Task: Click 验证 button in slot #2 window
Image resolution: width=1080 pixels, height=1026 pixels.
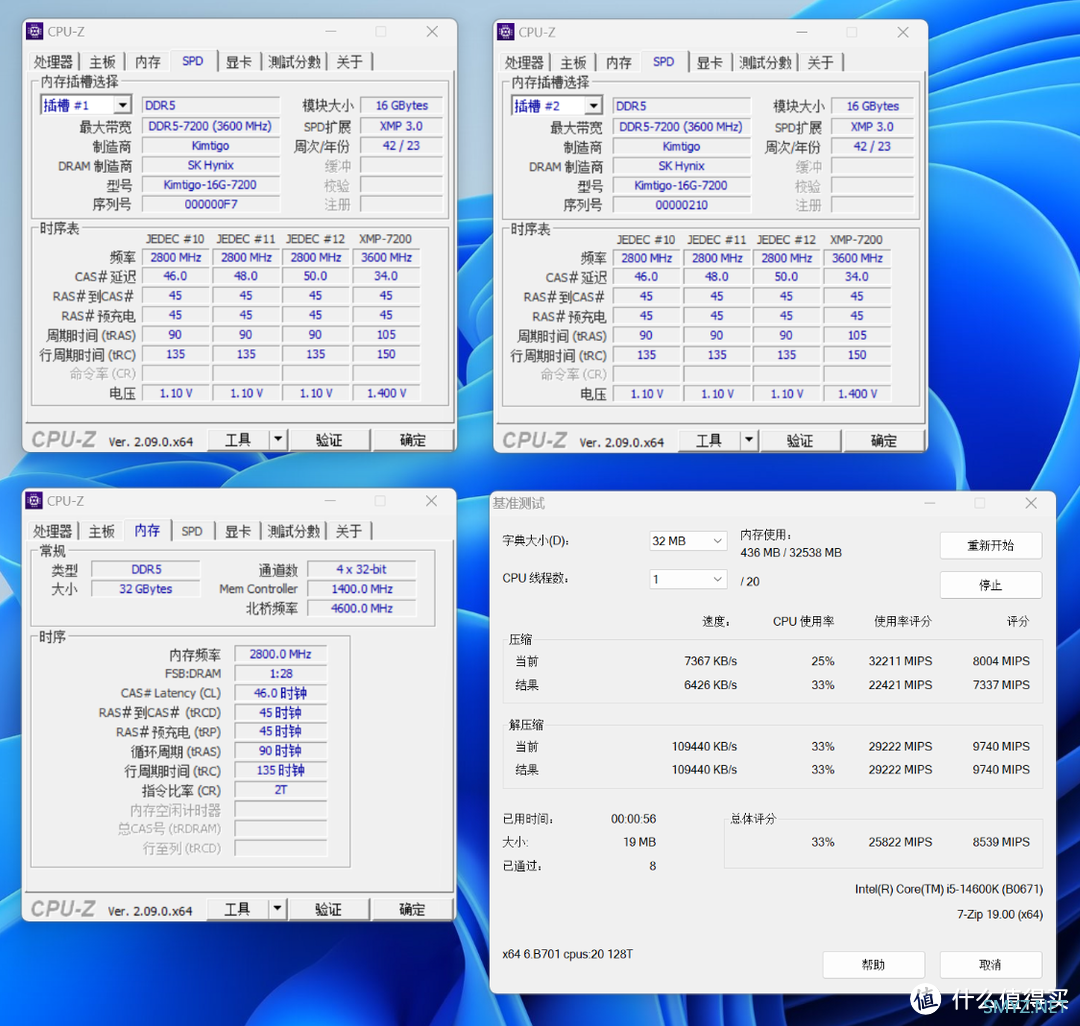Action: (x=800, y=440)
